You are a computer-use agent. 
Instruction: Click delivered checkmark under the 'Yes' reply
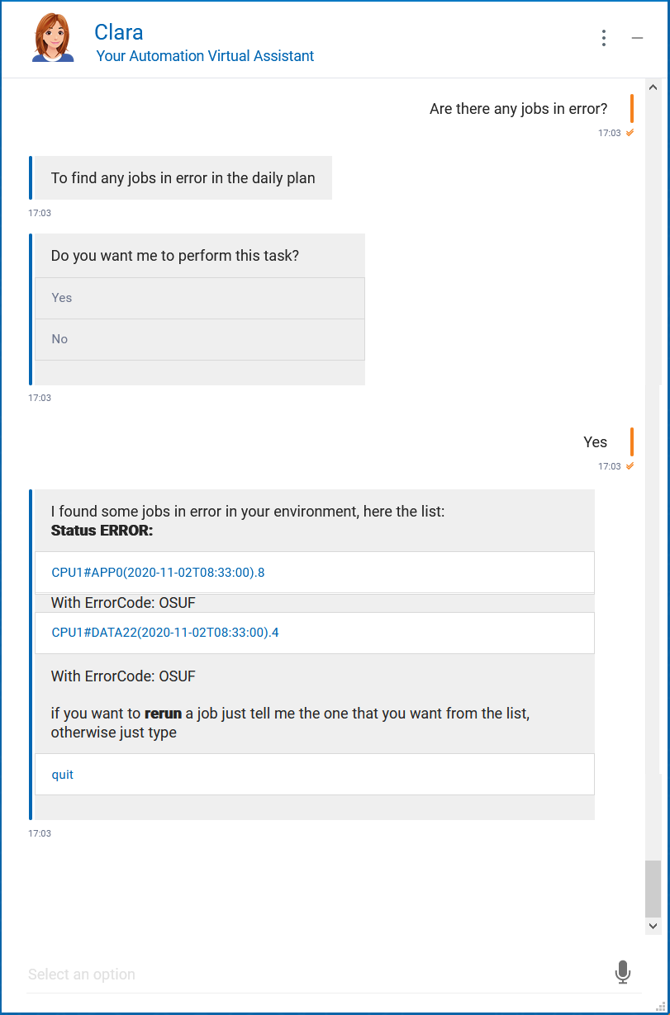tap(630, 466)
